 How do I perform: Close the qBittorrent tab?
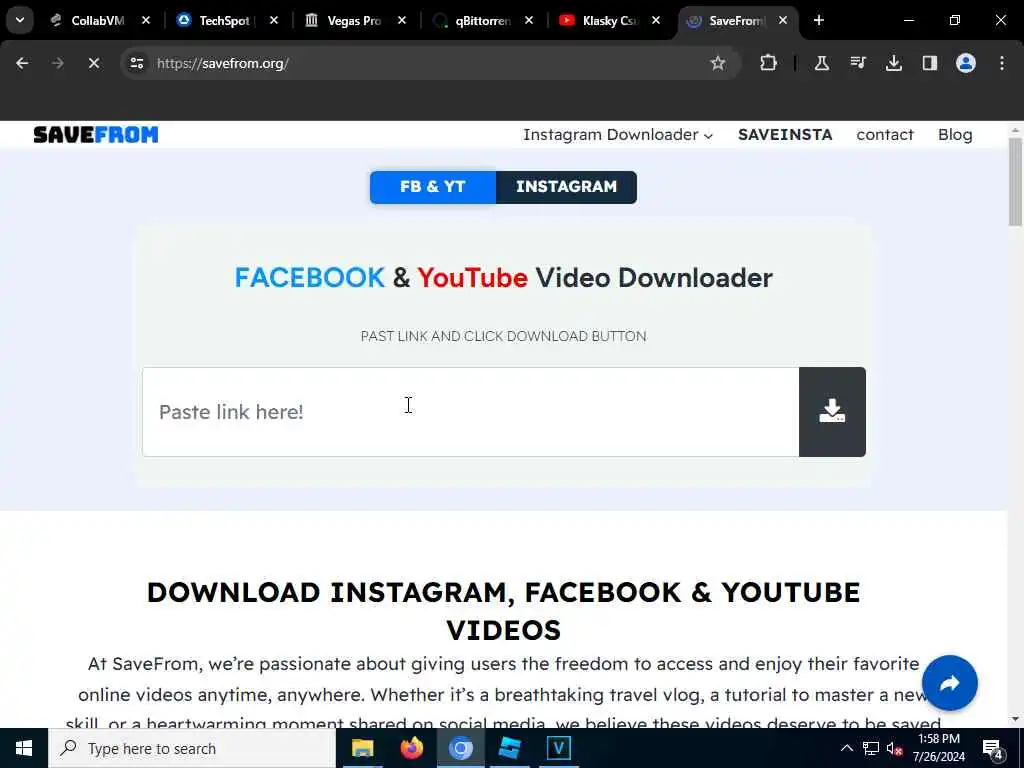pyautogui.click(x=529, y=20)
